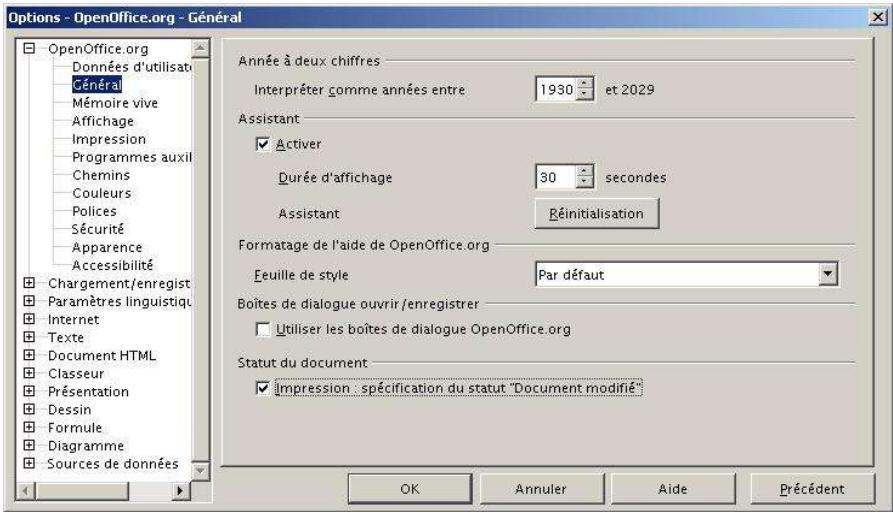Image resolution: width=893 pixels, height=512 pixels.
Task: Decrease the two-digit year start value
Action: click(x=585, y=95)
